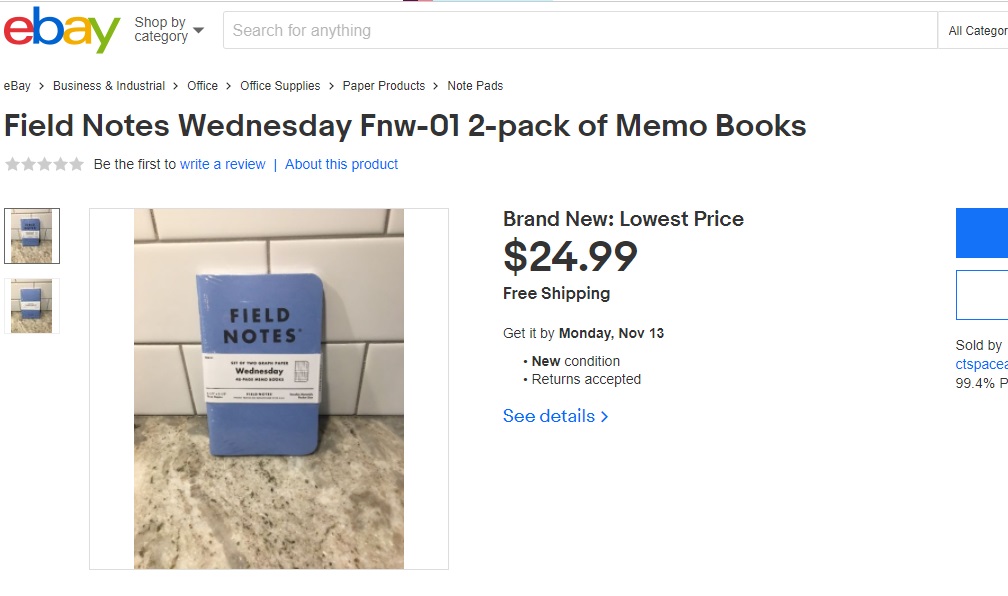Select the Note Pads breadcrumb
This screenshot has width=1008, height=596.
pos(475,86)
